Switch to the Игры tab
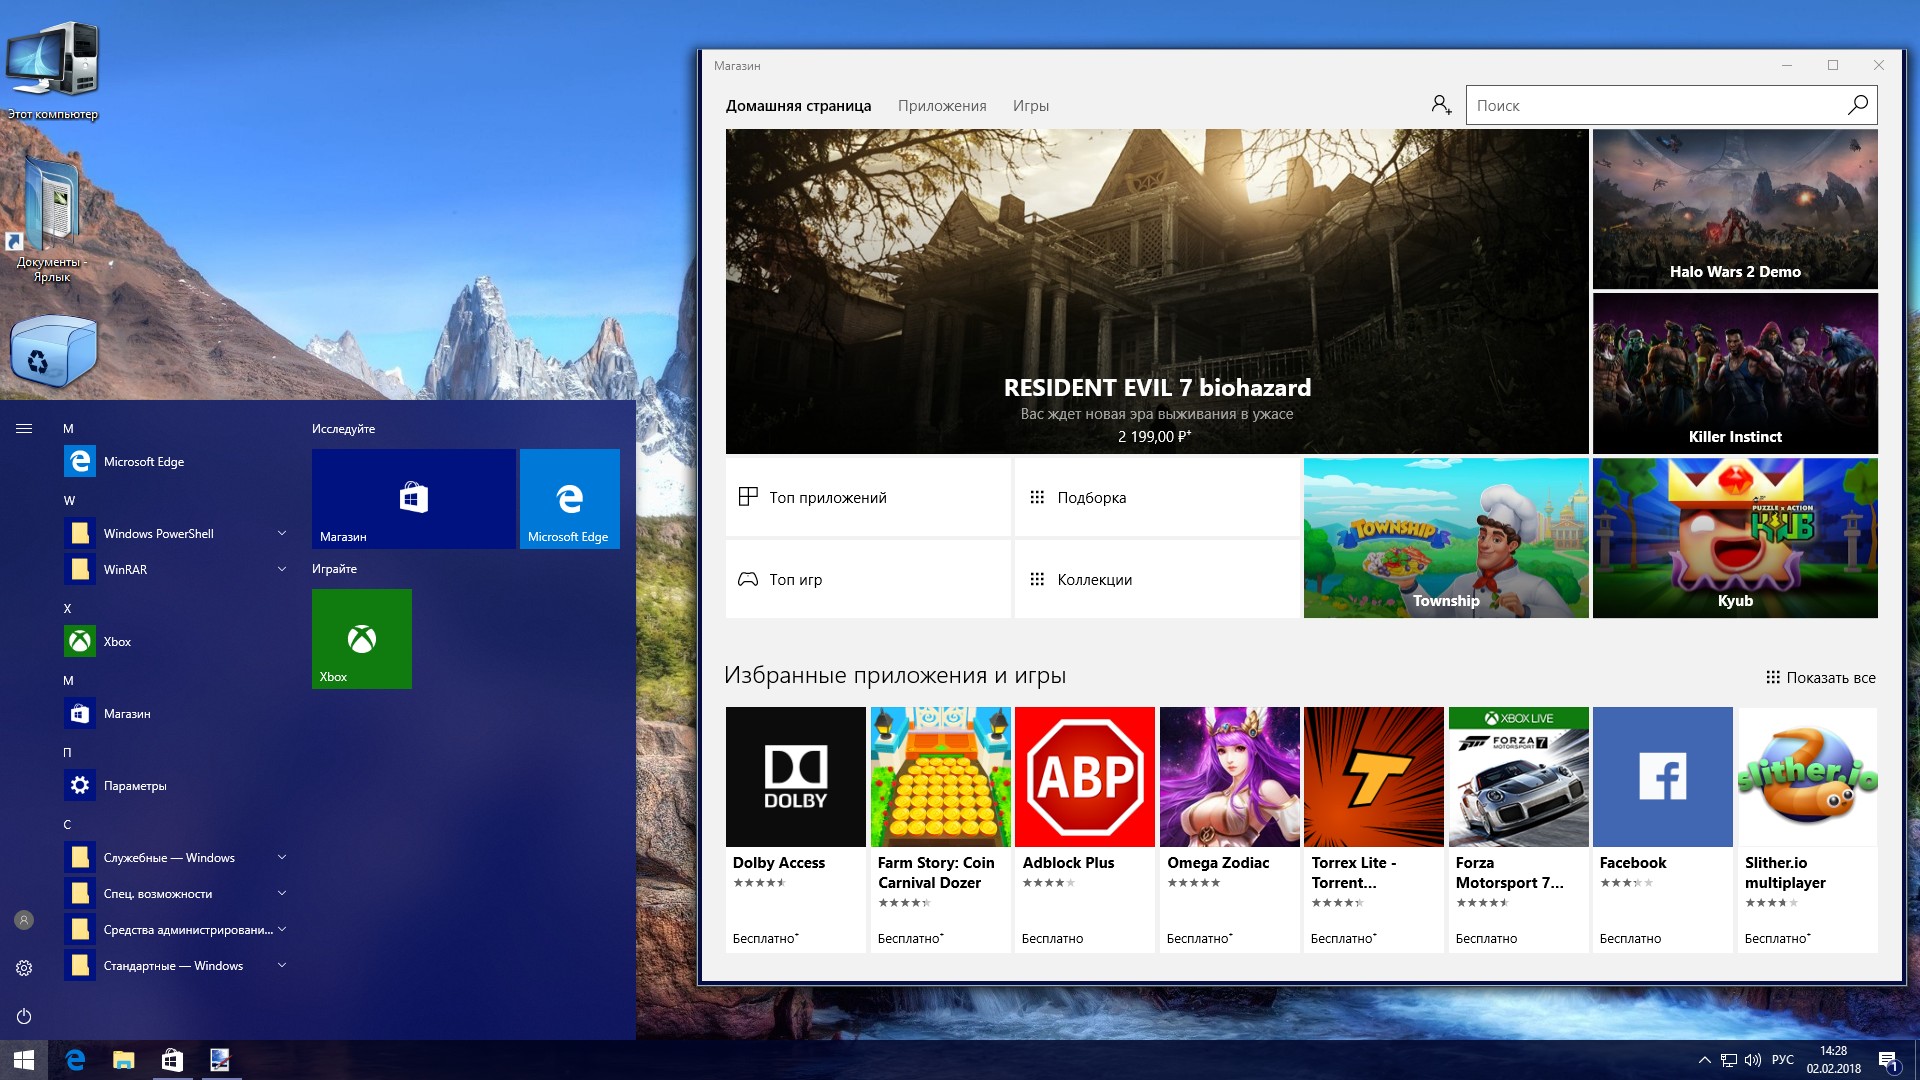 [1030, 106]
